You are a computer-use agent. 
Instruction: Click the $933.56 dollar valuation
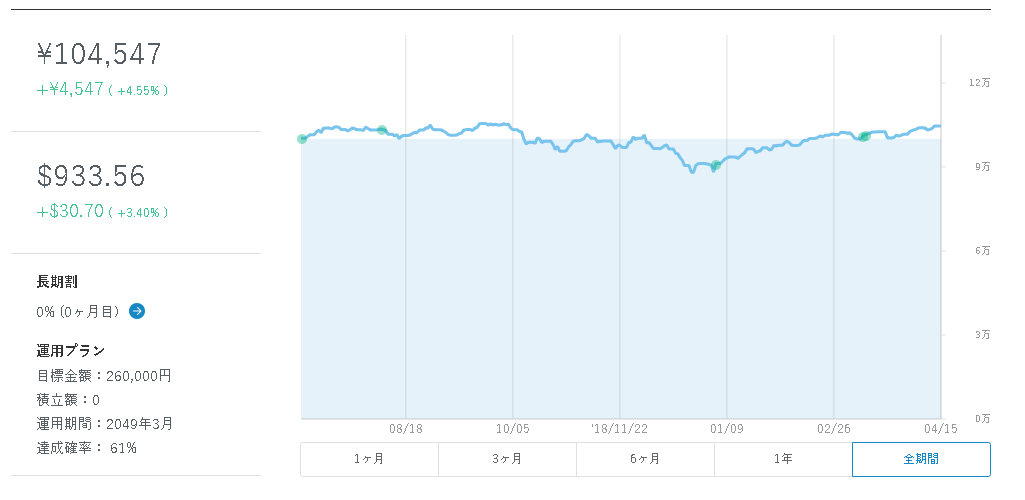tap(91, 176)
